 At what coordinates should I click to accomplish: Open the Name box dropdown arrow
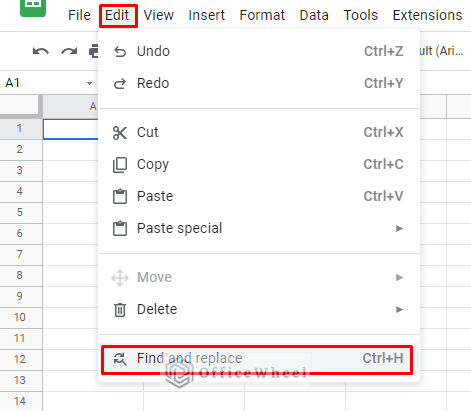tap(89, 83)
